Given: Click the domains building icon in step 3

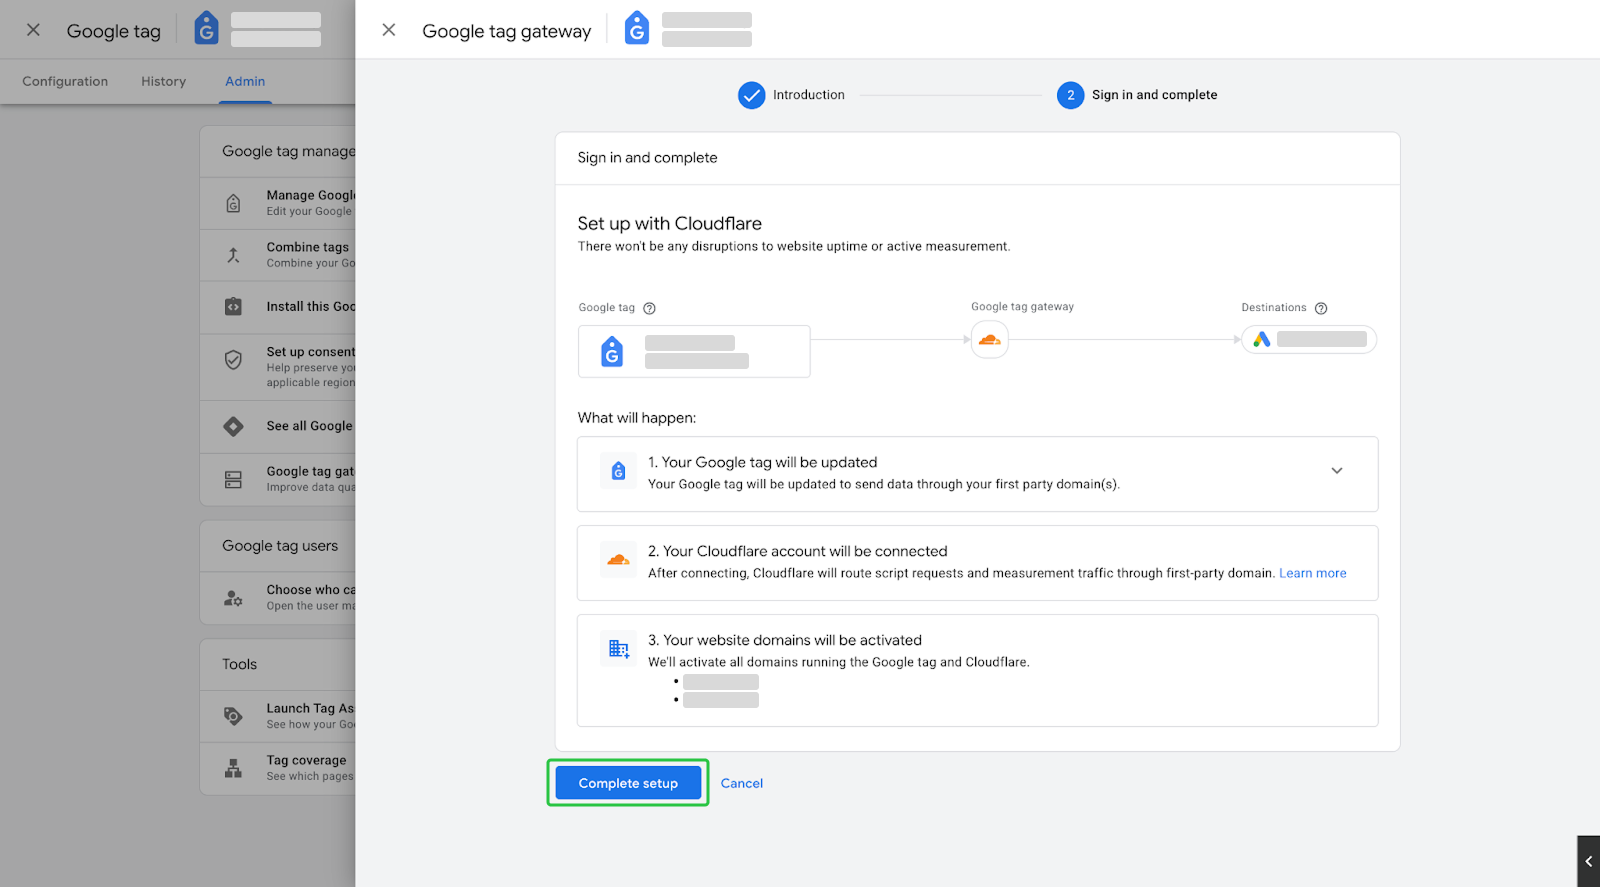Looking at the screenshot, I should (x=618, y=649).
